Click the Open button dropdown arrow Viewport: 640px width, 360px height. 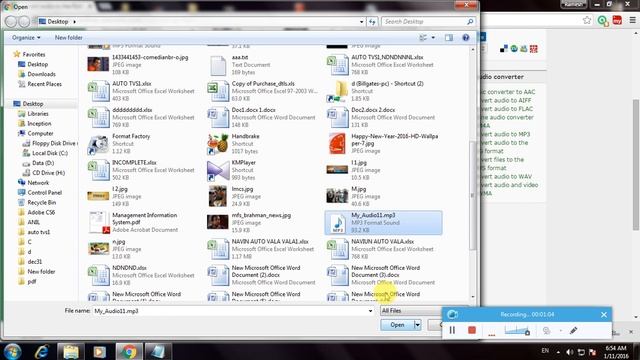pyautogui.click(x=418, y=325)
